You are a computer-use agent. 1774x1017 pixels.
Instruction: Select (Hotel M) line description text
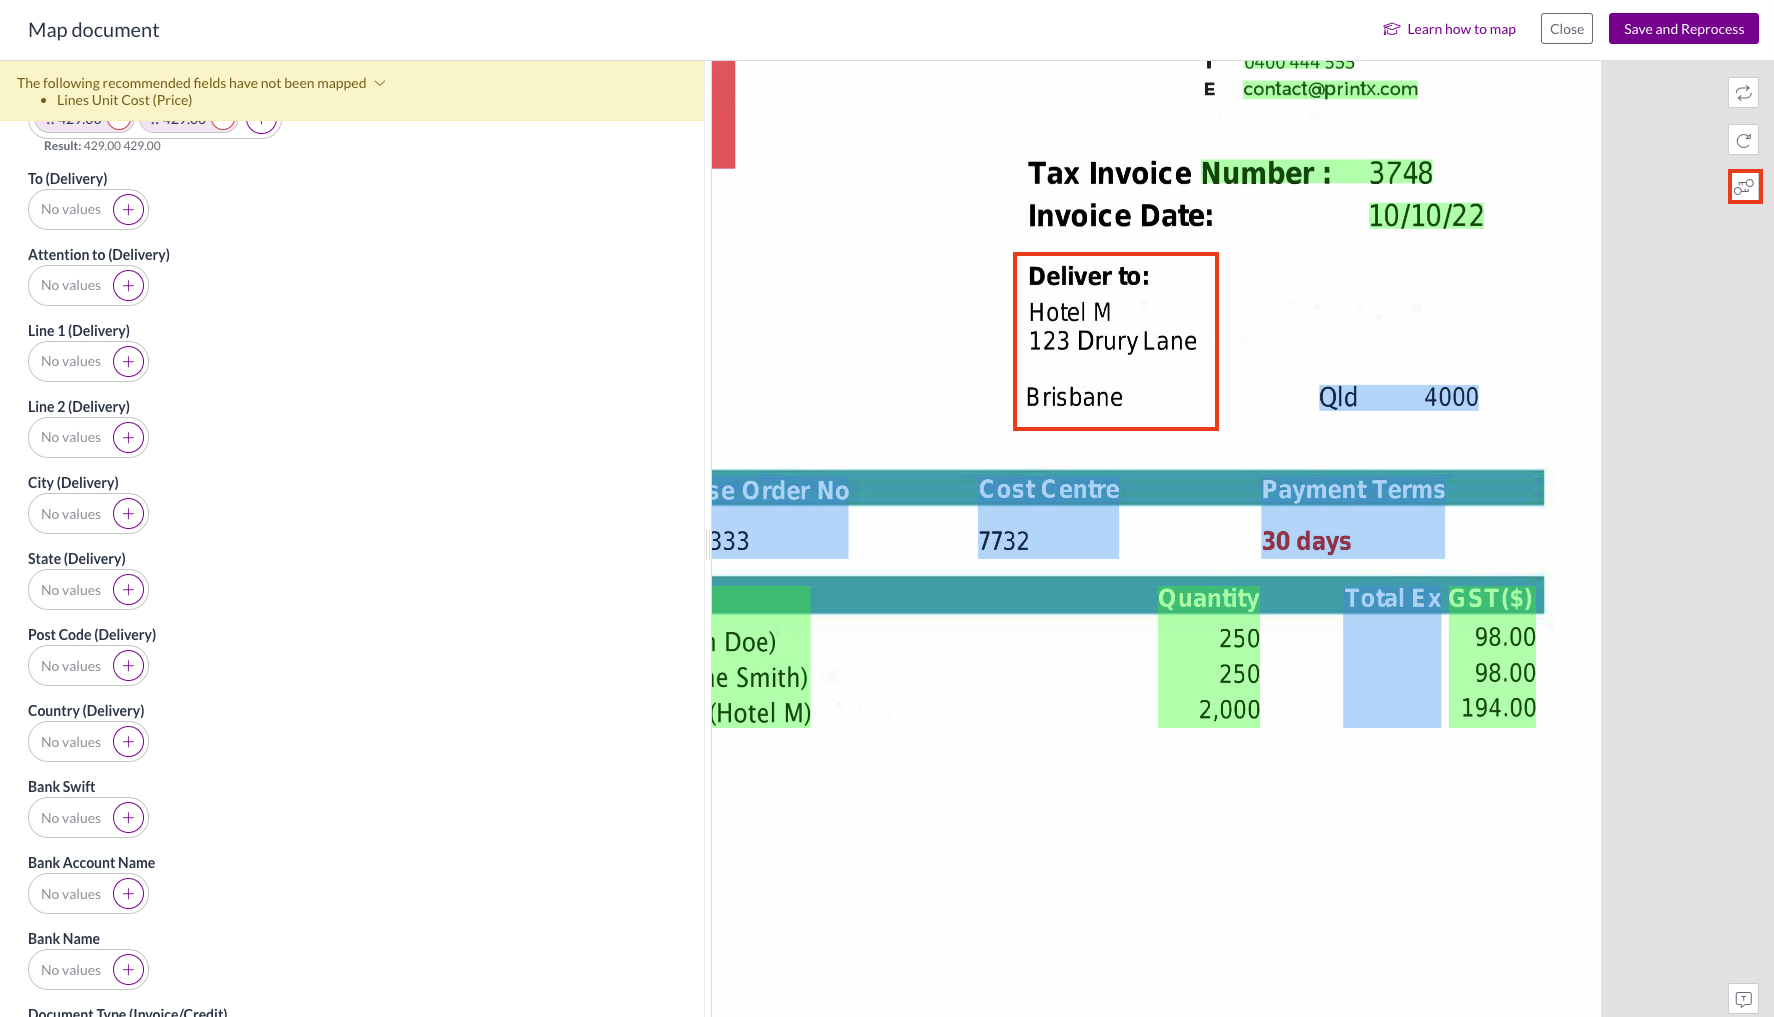[x=761, y=714]
